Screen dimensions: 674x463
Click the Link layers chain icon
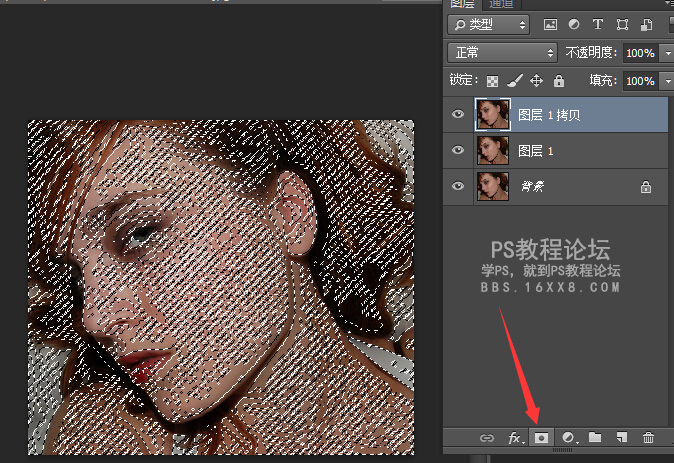click(487, 437)
